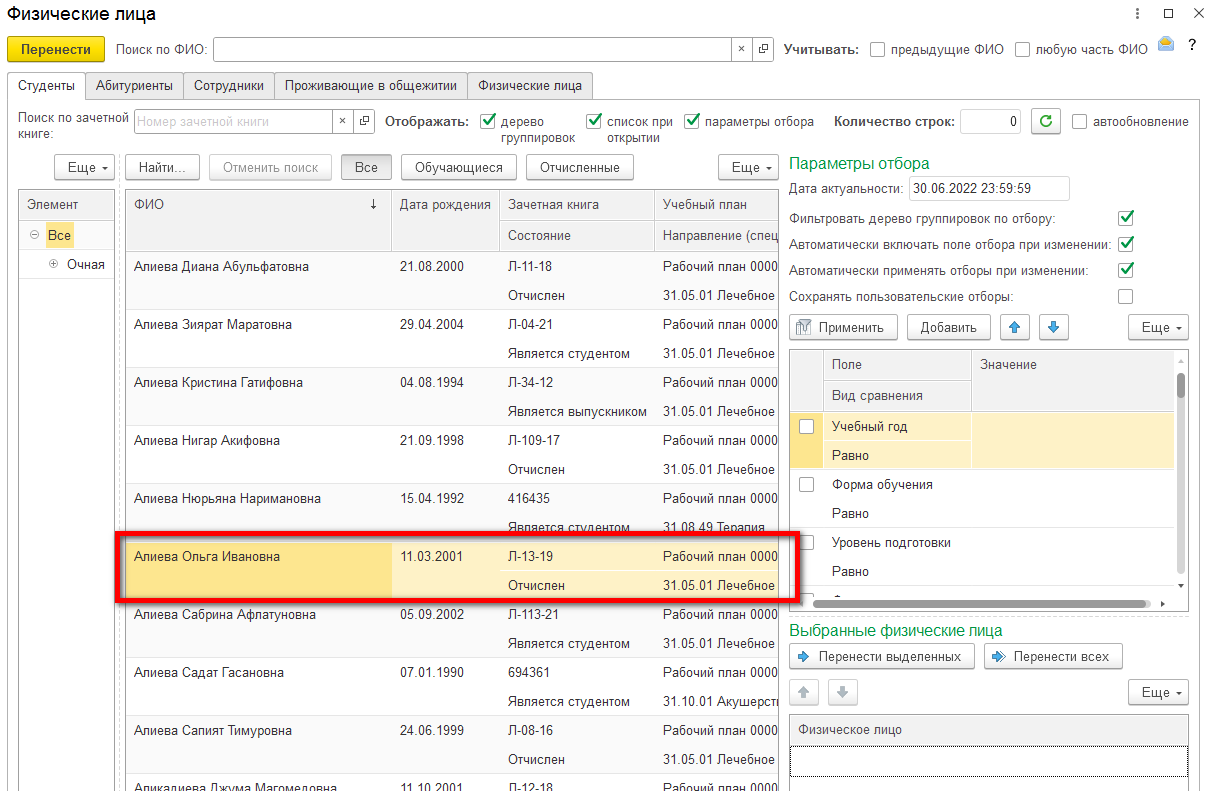Enable предыдущие ФИО option
1207x791 pixels.
[877, 49]
